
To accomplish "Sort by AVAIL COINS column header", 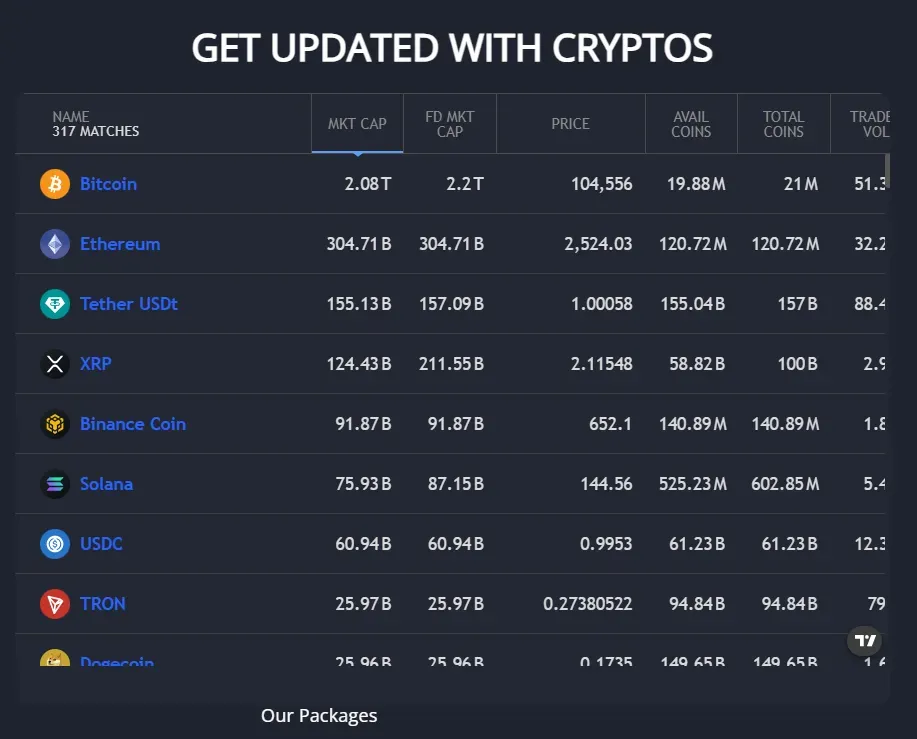I will click(x=691, y=124).
